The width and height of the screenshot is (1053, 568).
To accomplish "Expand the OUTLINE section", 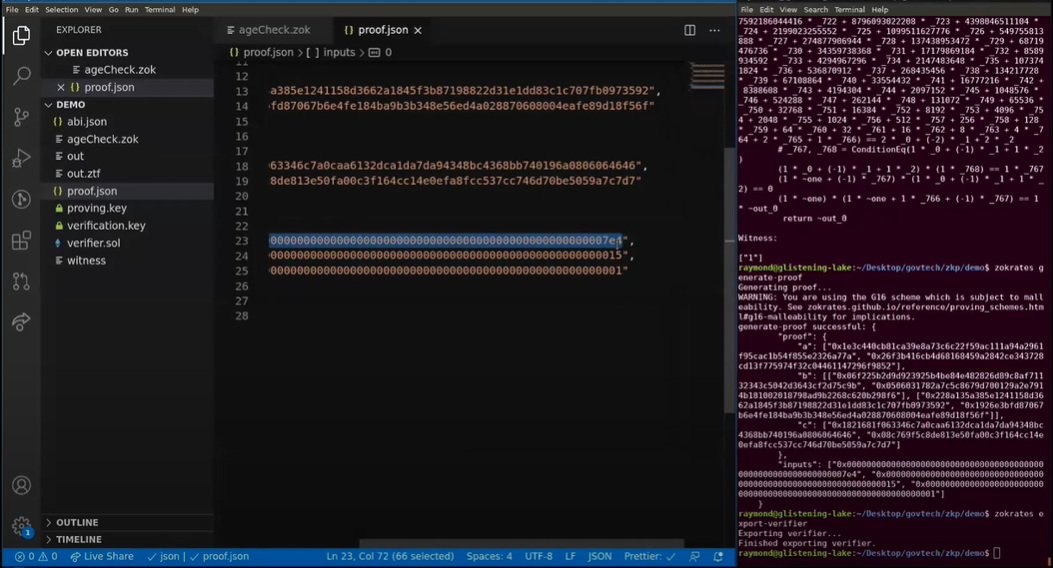I will [128, 522].
